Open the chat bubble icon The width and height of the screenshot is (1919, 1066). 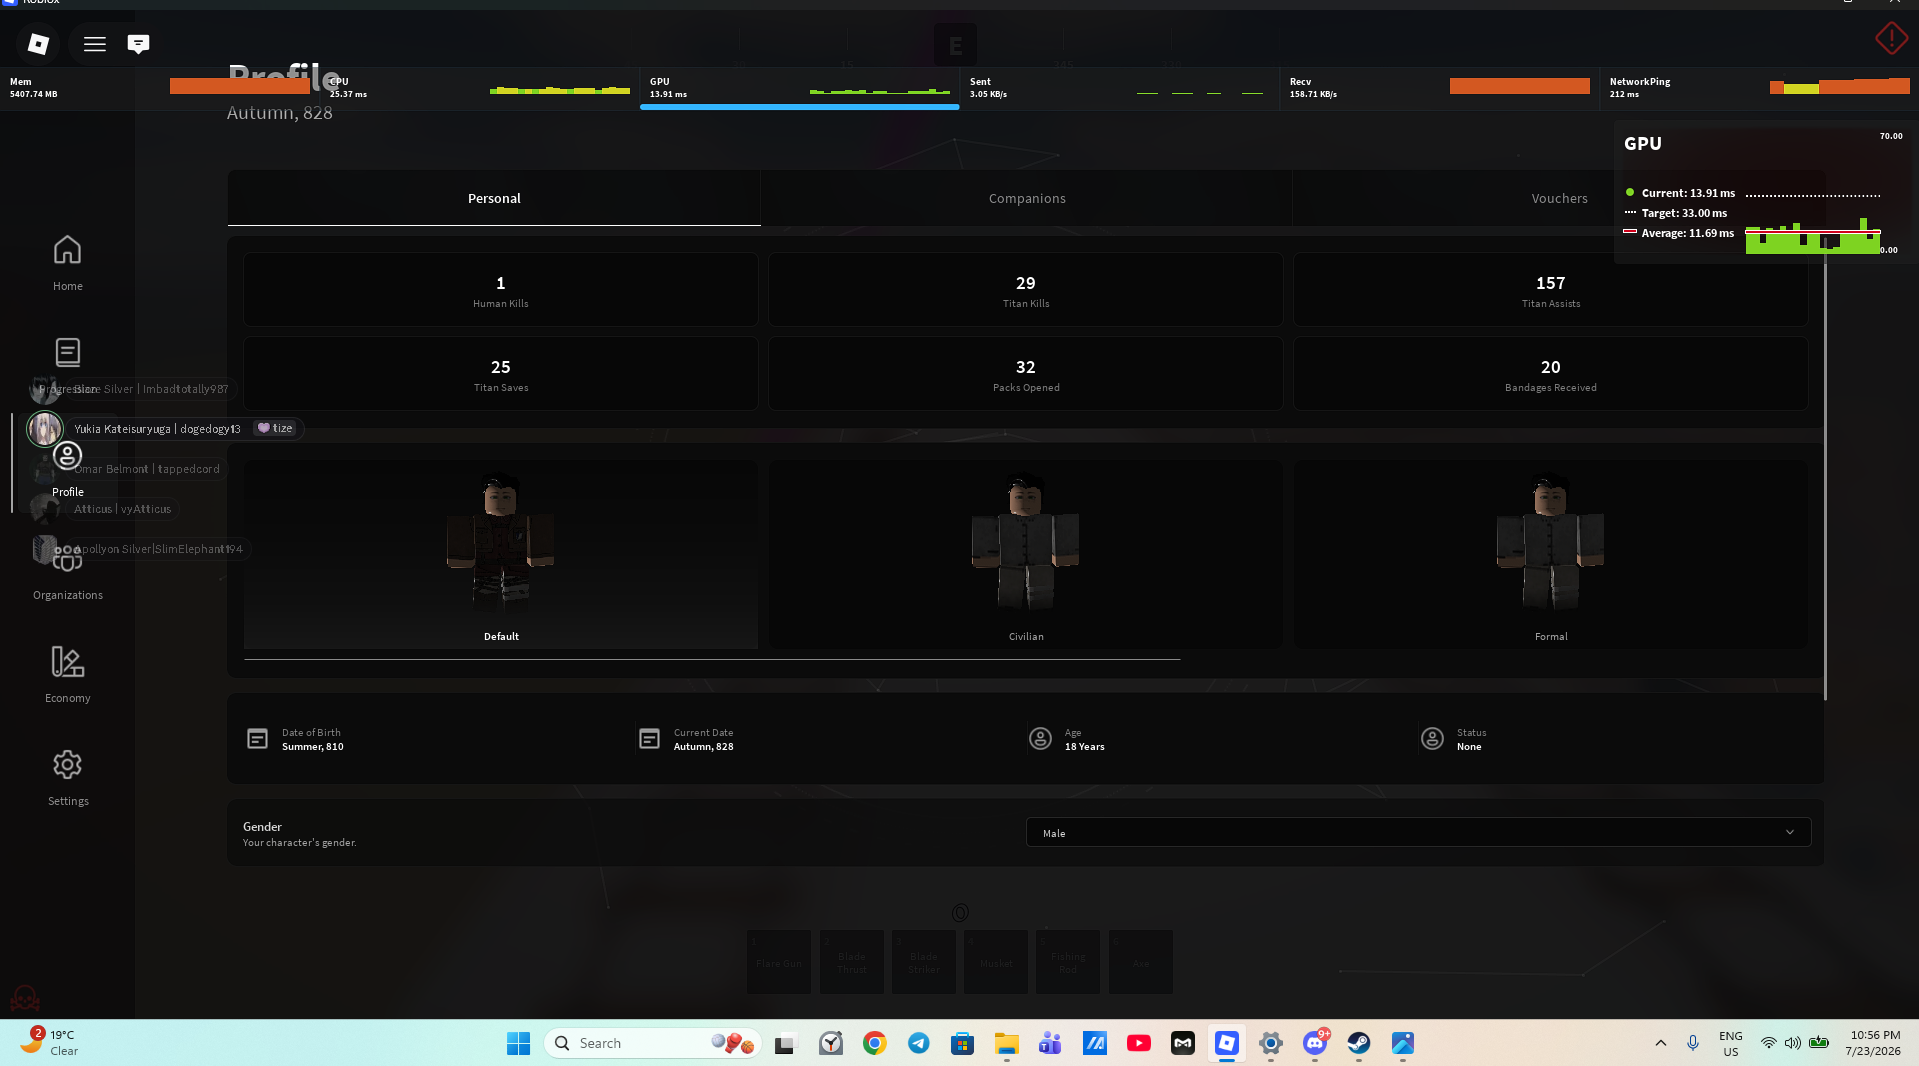(x=139, y=44)
